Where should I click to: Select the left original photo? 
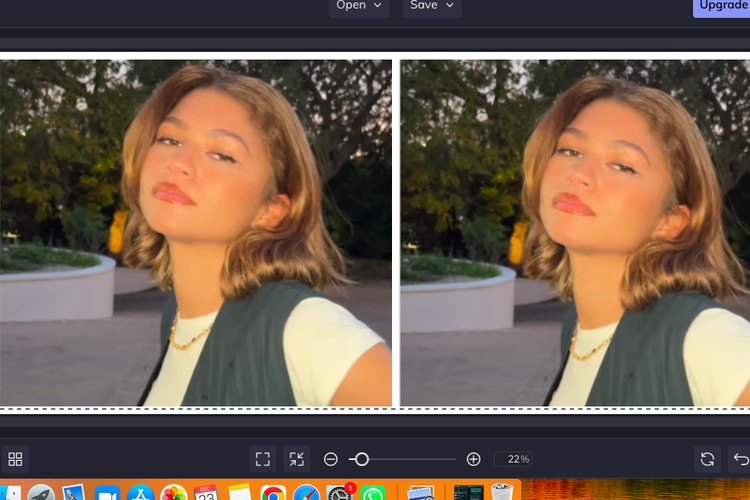pos(196,232)
